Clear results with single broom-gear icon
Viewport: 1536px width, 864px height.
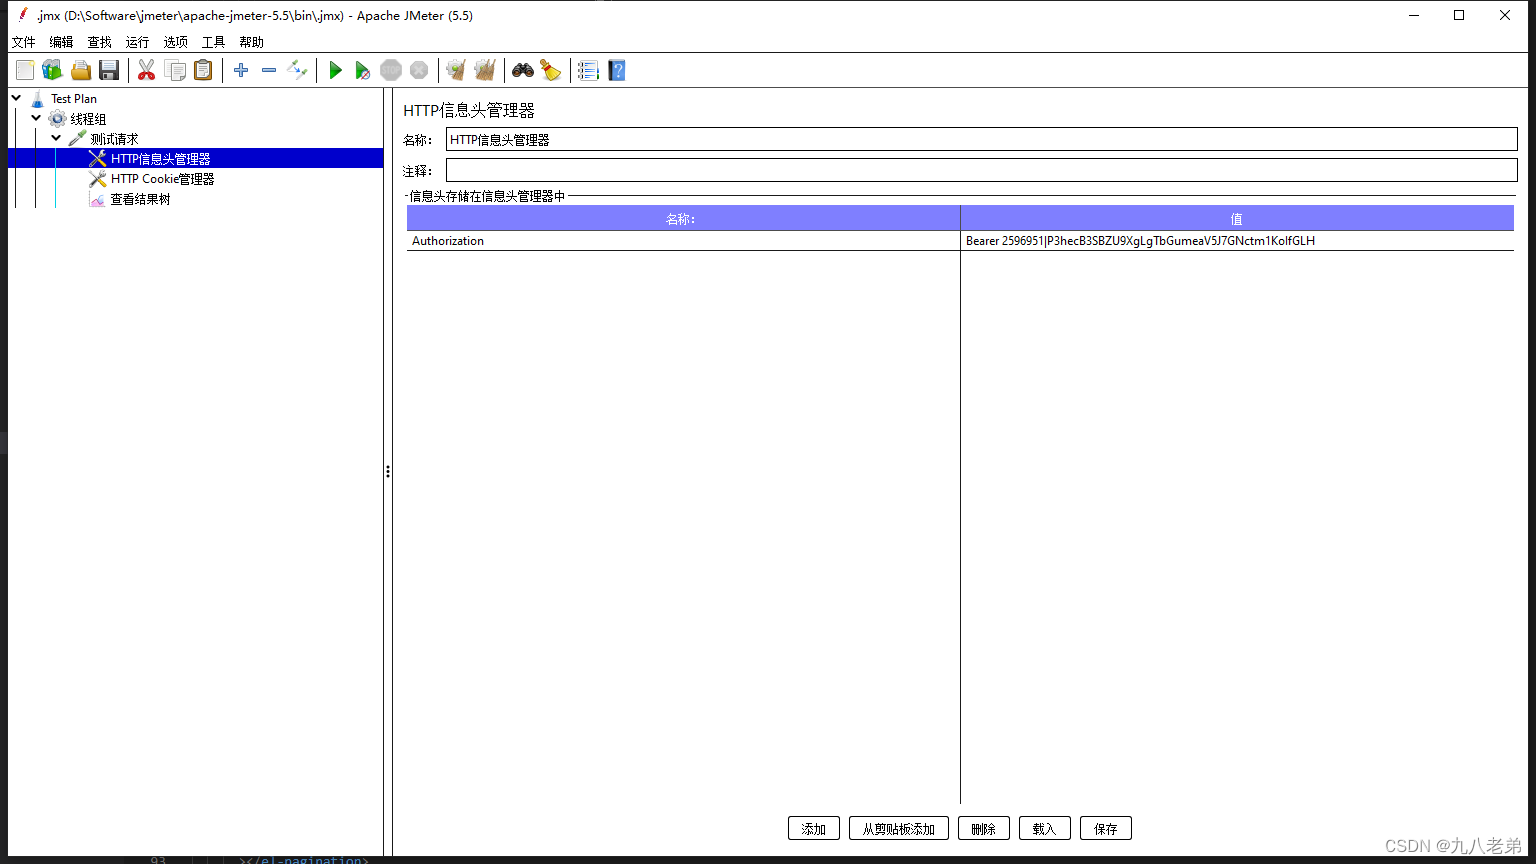[x=456, y=70]
